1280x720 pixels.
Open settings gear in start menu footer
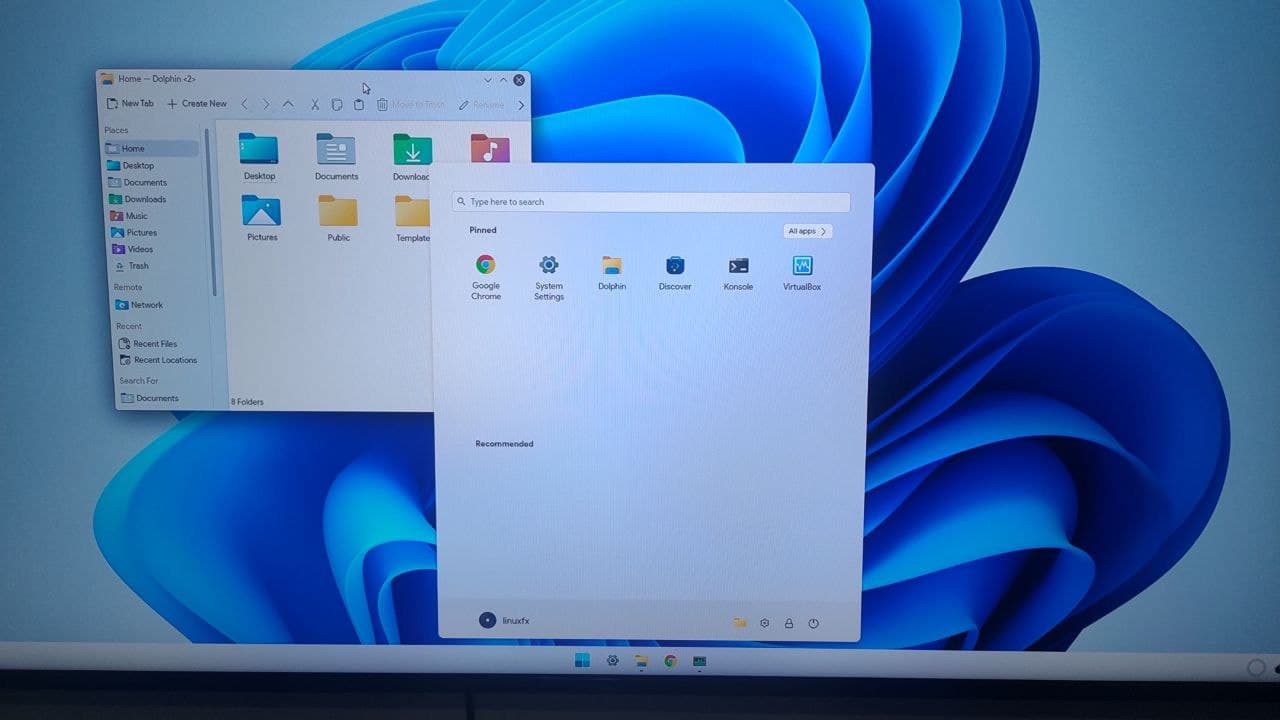point(765,623)
